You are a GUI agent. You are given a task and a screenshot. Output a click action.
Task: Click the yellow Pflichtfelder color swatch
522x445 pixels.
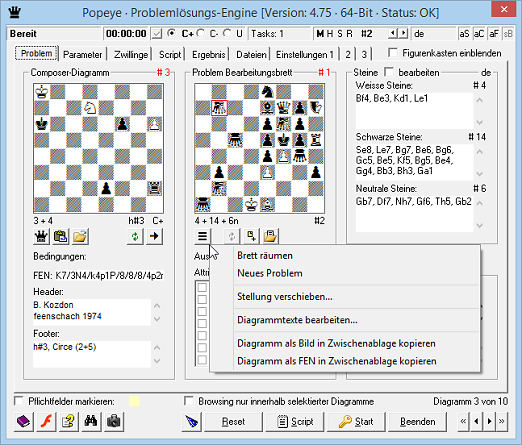[134, 401]
